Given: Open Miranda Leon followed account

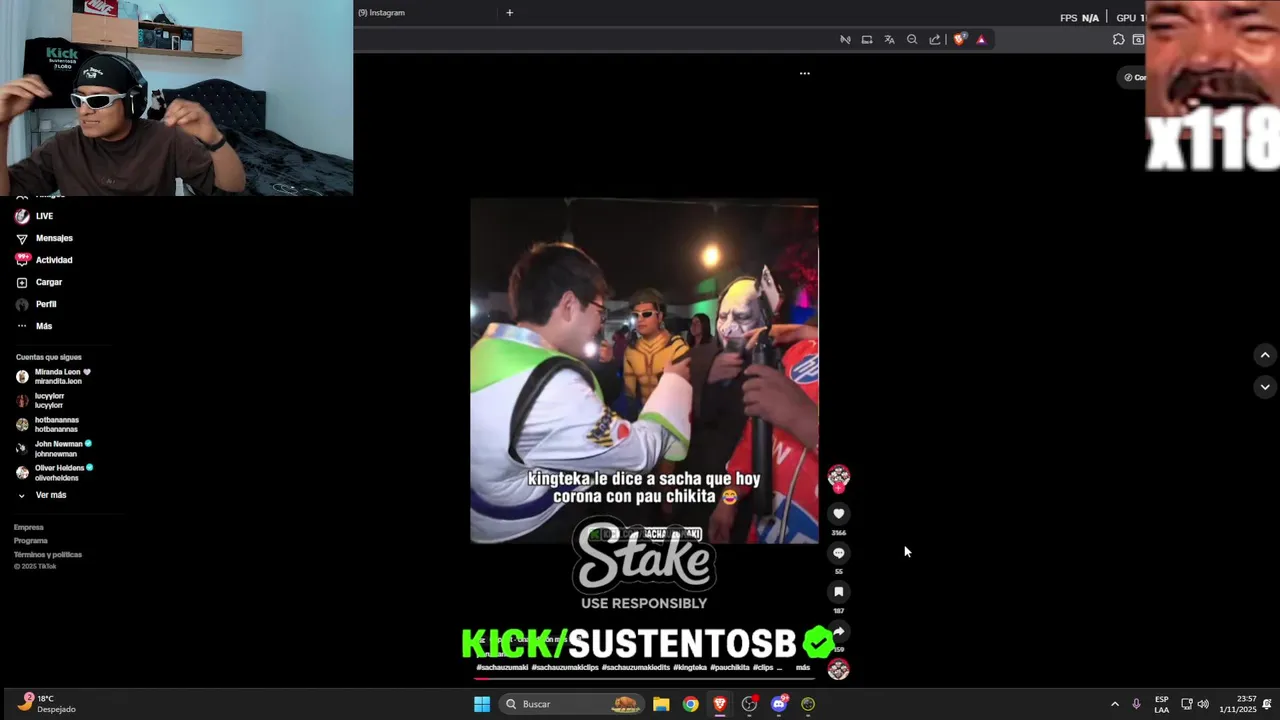Looking at the screenshot, I should pyautogui.click(x=53, y=376).
